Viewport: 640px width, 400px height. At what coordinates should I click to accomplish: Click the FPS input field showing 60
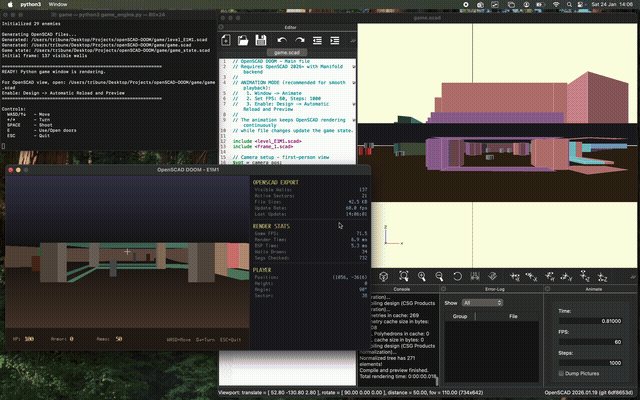coord(591,342)
